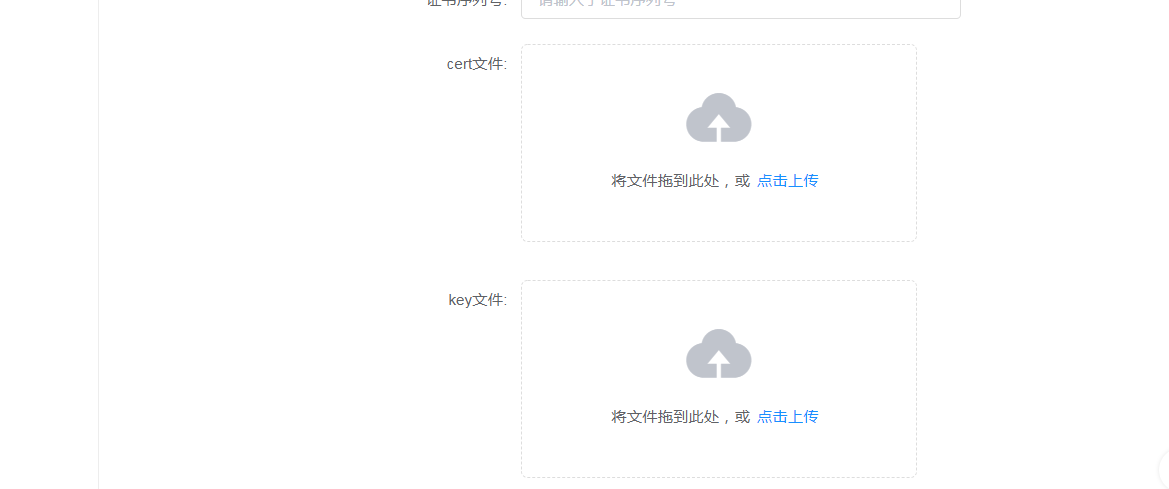Click blank area above key cloud icon
This screenshot has width=1169, height=489.
pyautogui.click(x=719, y=304)
